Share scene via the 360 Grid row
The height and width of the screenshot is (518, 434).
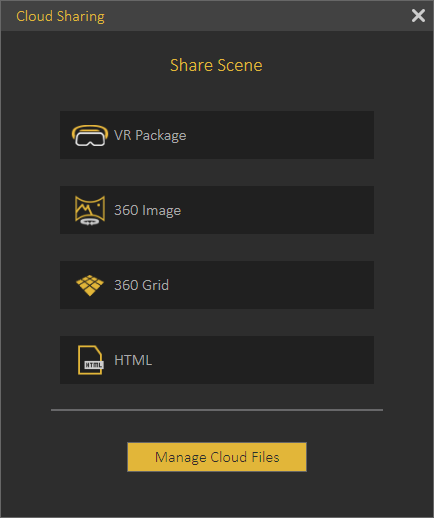click(x=217, y=285)
